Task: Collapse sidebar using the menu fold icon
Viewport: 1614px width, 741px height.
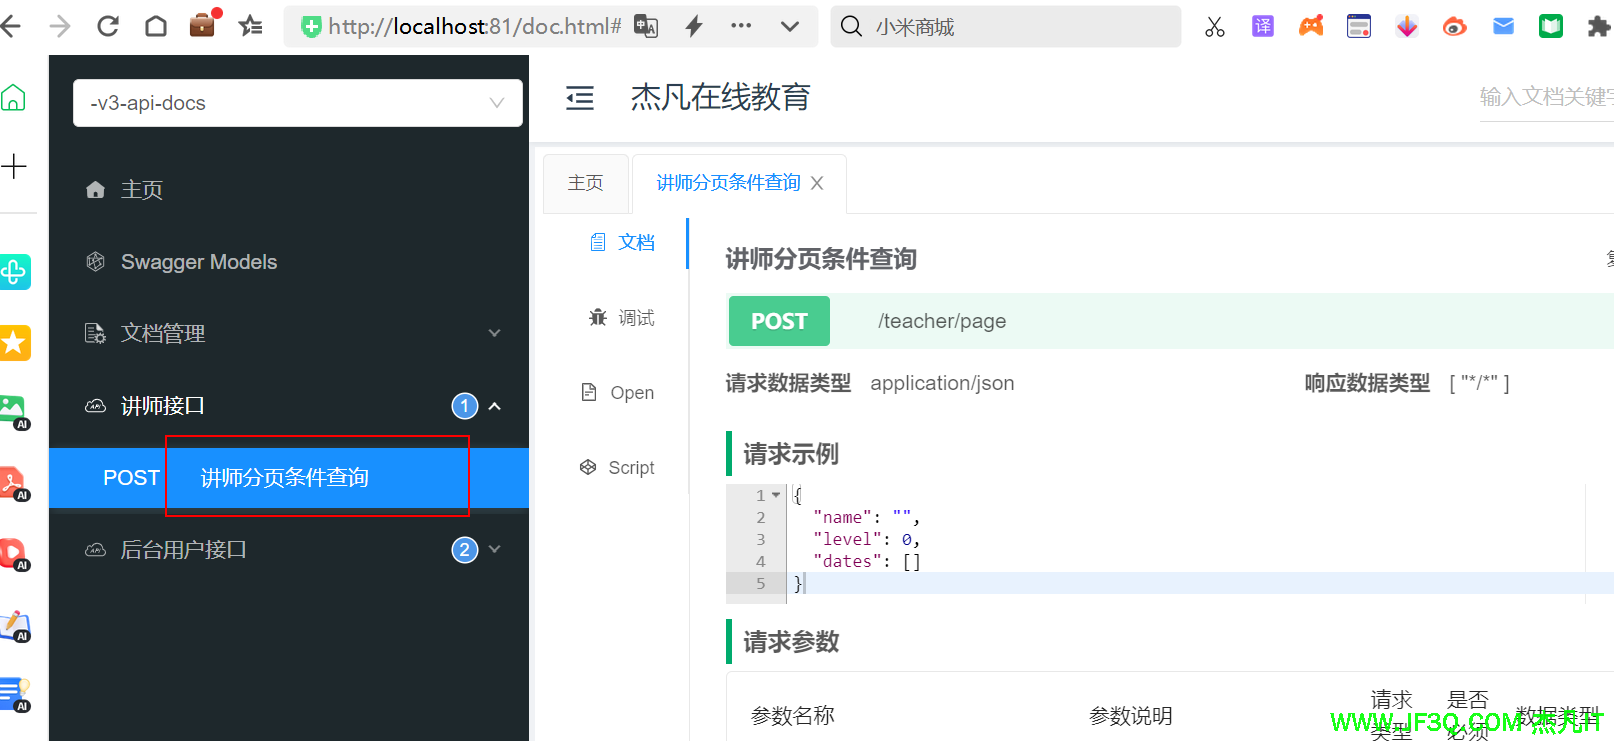Action: (580, 98)
